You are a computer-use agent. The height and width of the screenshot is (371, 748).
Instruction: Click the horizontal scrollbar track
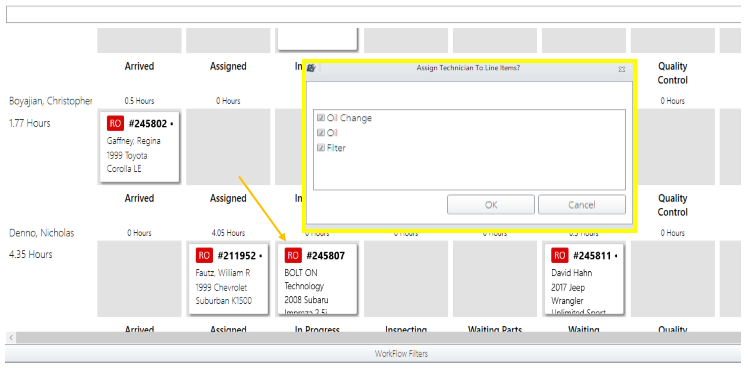tap(378, 338)
